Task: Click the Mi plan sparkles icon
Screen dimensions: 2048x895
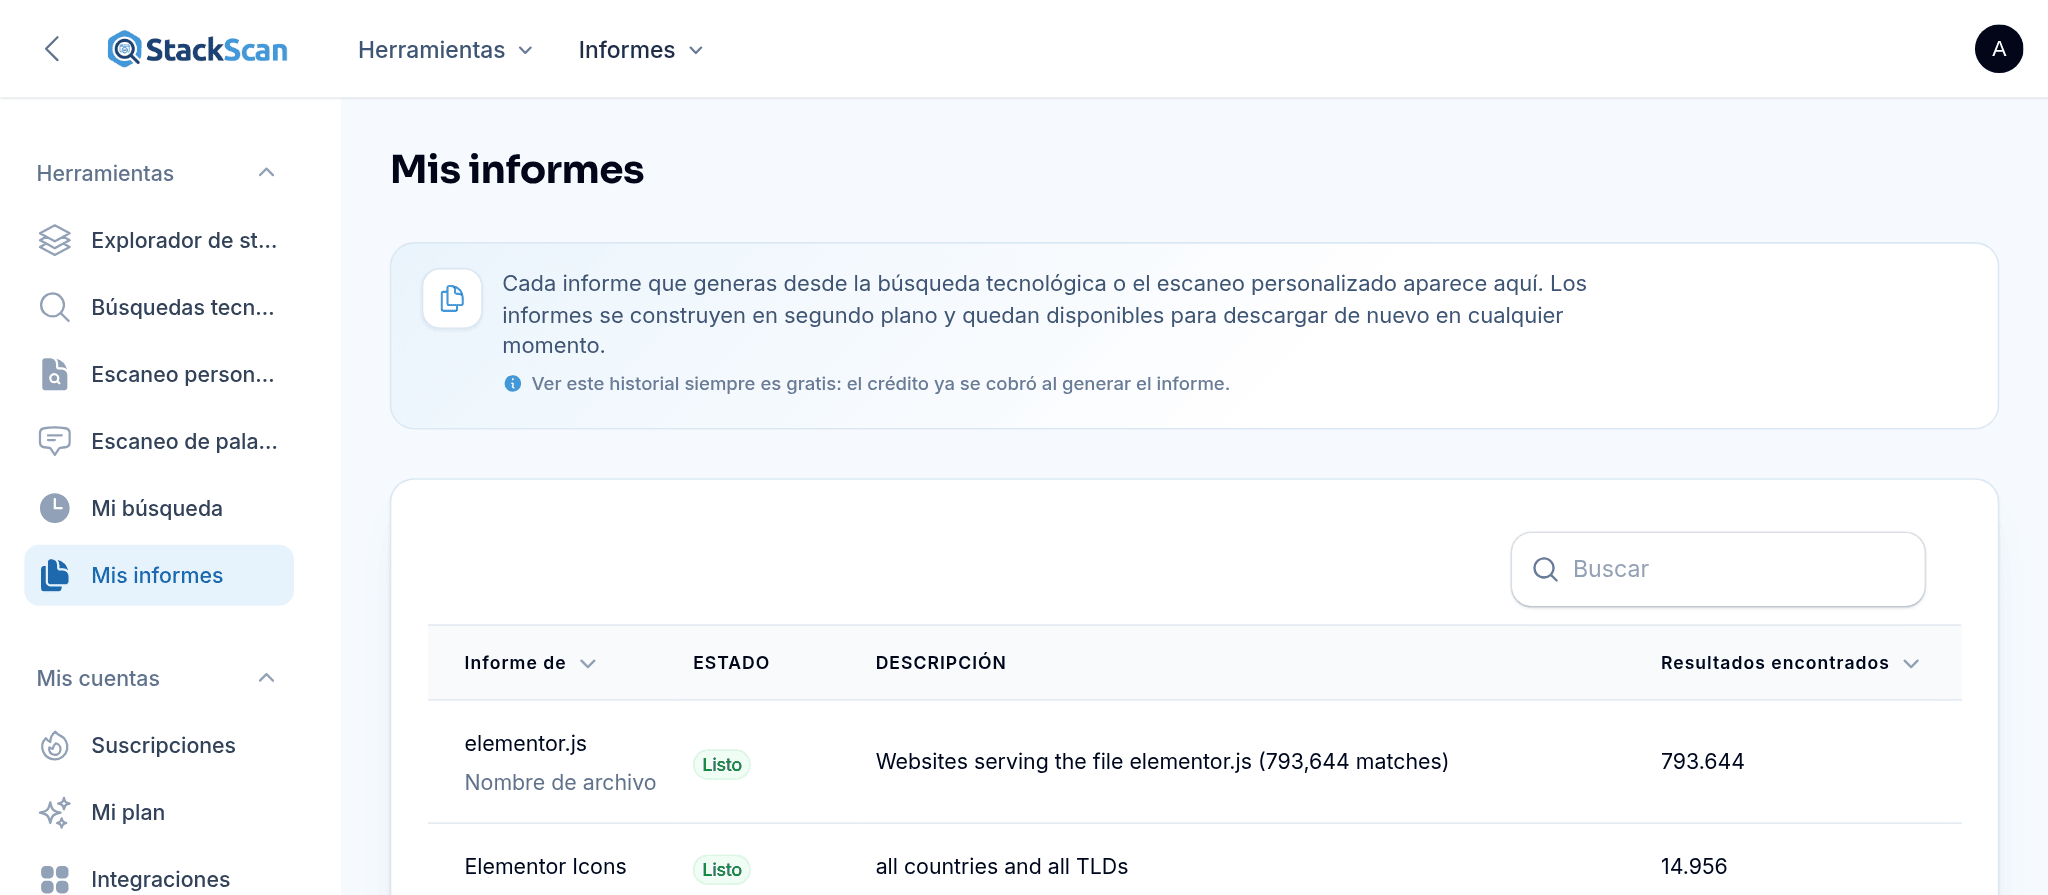Action: coord(55,812)
